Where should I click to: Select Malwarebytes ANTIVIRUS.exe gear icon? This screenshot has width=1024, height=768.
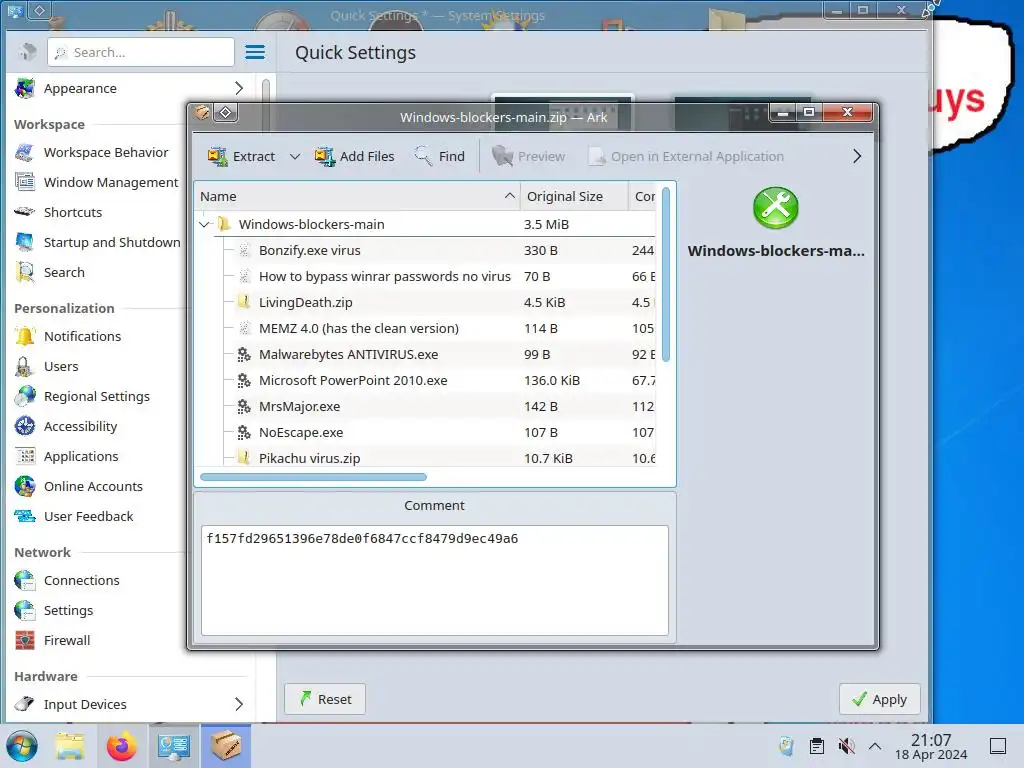[x=244, y=355]
